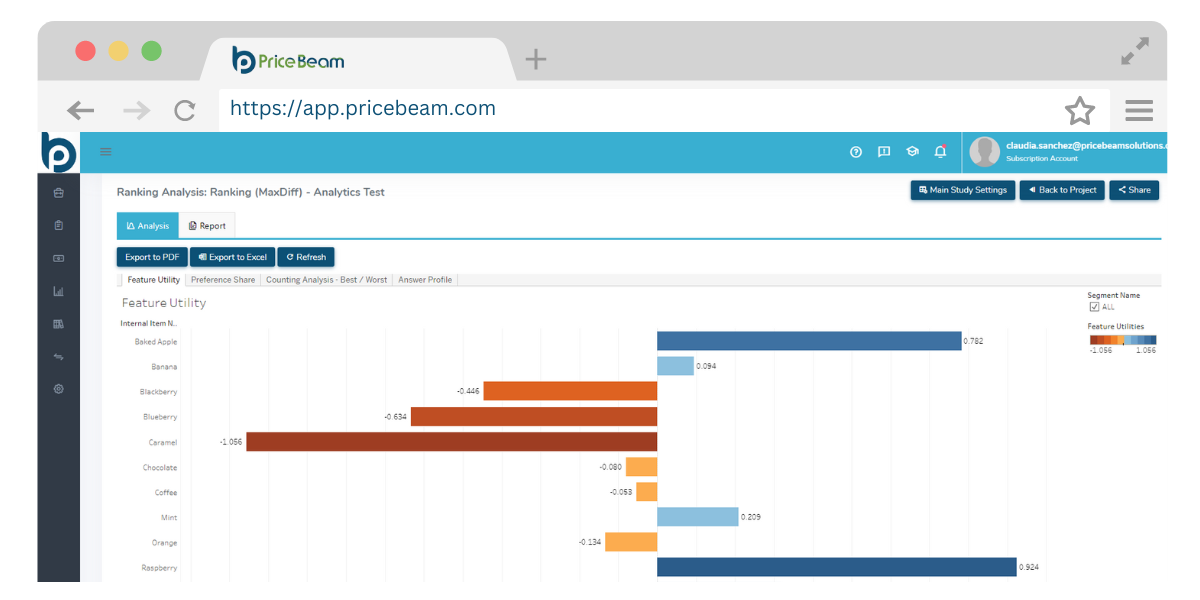Select the bar chart sidebar icon
Screen dimensions: 1200x600
(x=58, y=291)
